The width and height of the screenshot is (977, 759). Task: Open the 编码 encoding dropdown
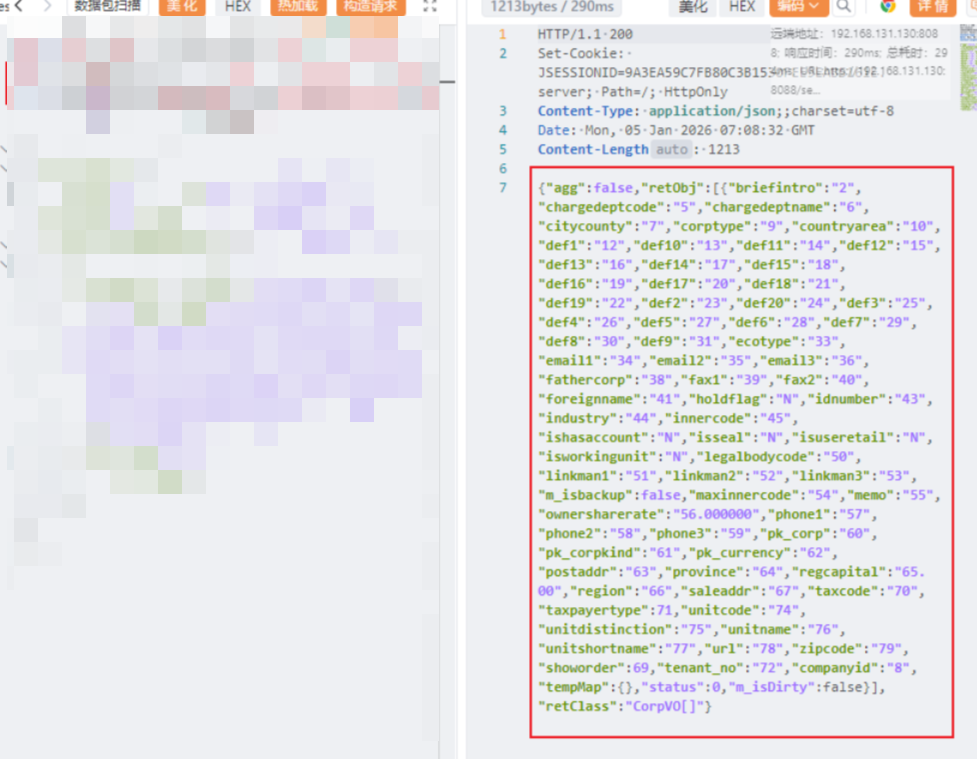tap(799, 6)
